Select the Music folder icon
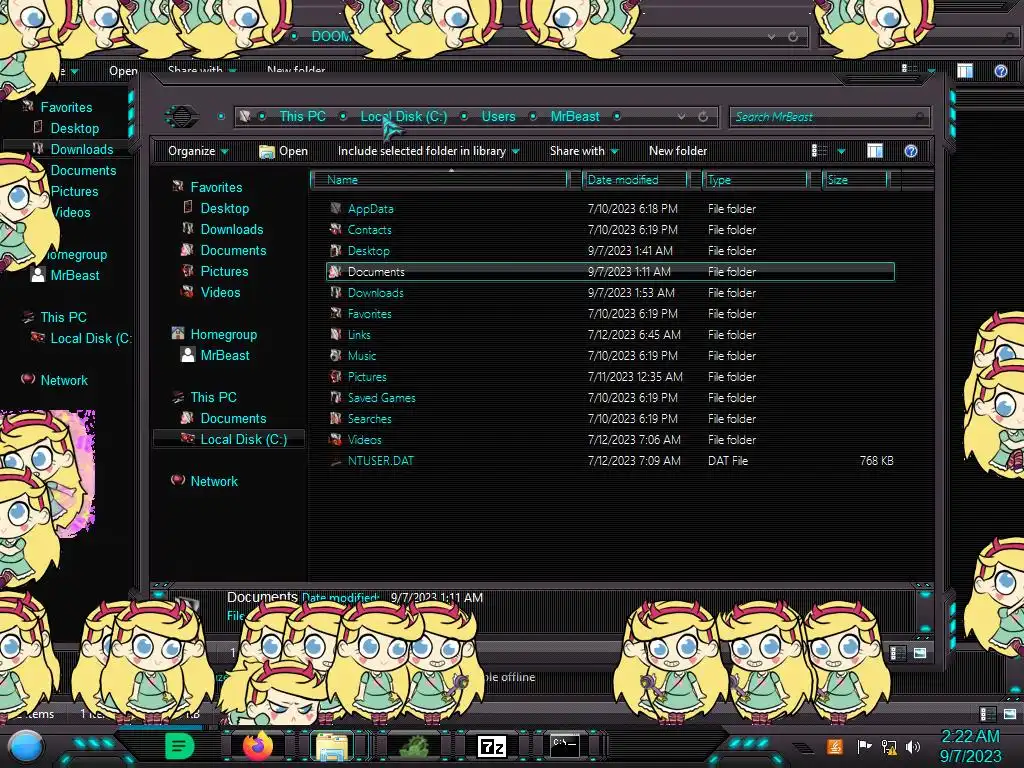Screen dimensions: 1024x768 [x=336, y=355]
